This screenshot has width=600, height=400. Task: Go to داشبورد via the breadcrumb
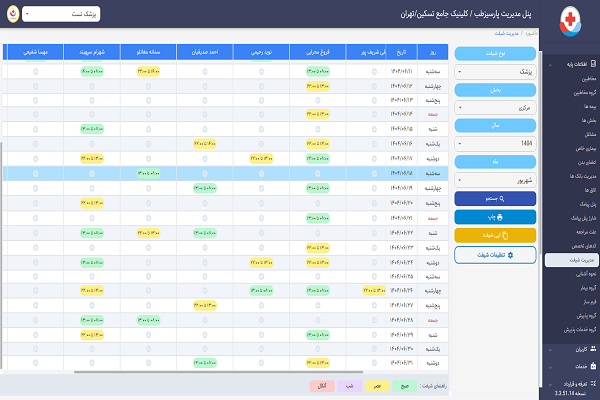(x=531, y=33)
